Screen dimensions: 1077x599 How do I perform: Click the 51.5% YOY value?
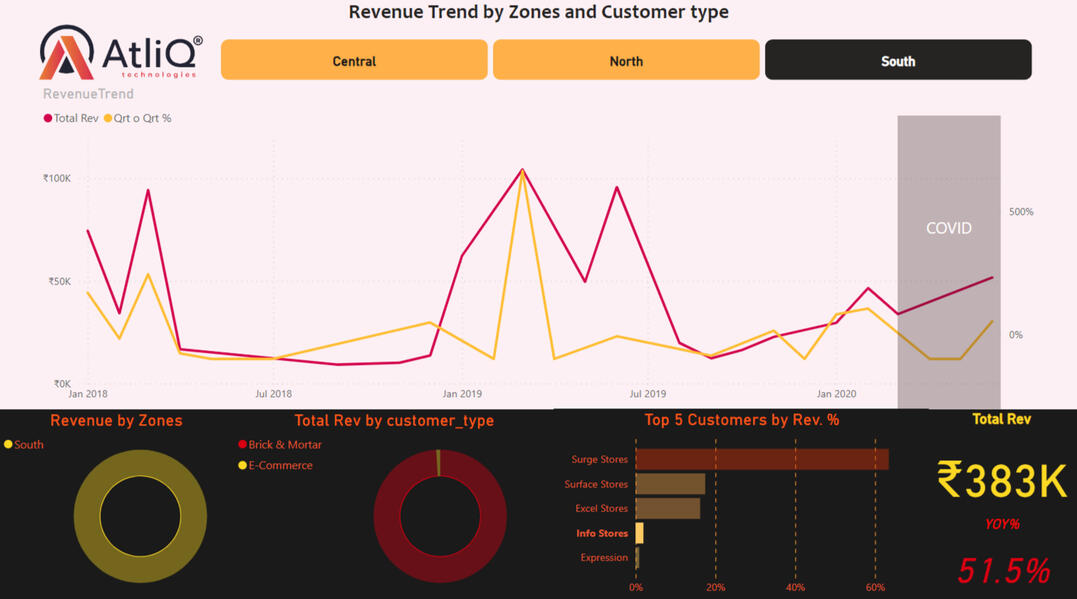click(x=1003, y=571)
